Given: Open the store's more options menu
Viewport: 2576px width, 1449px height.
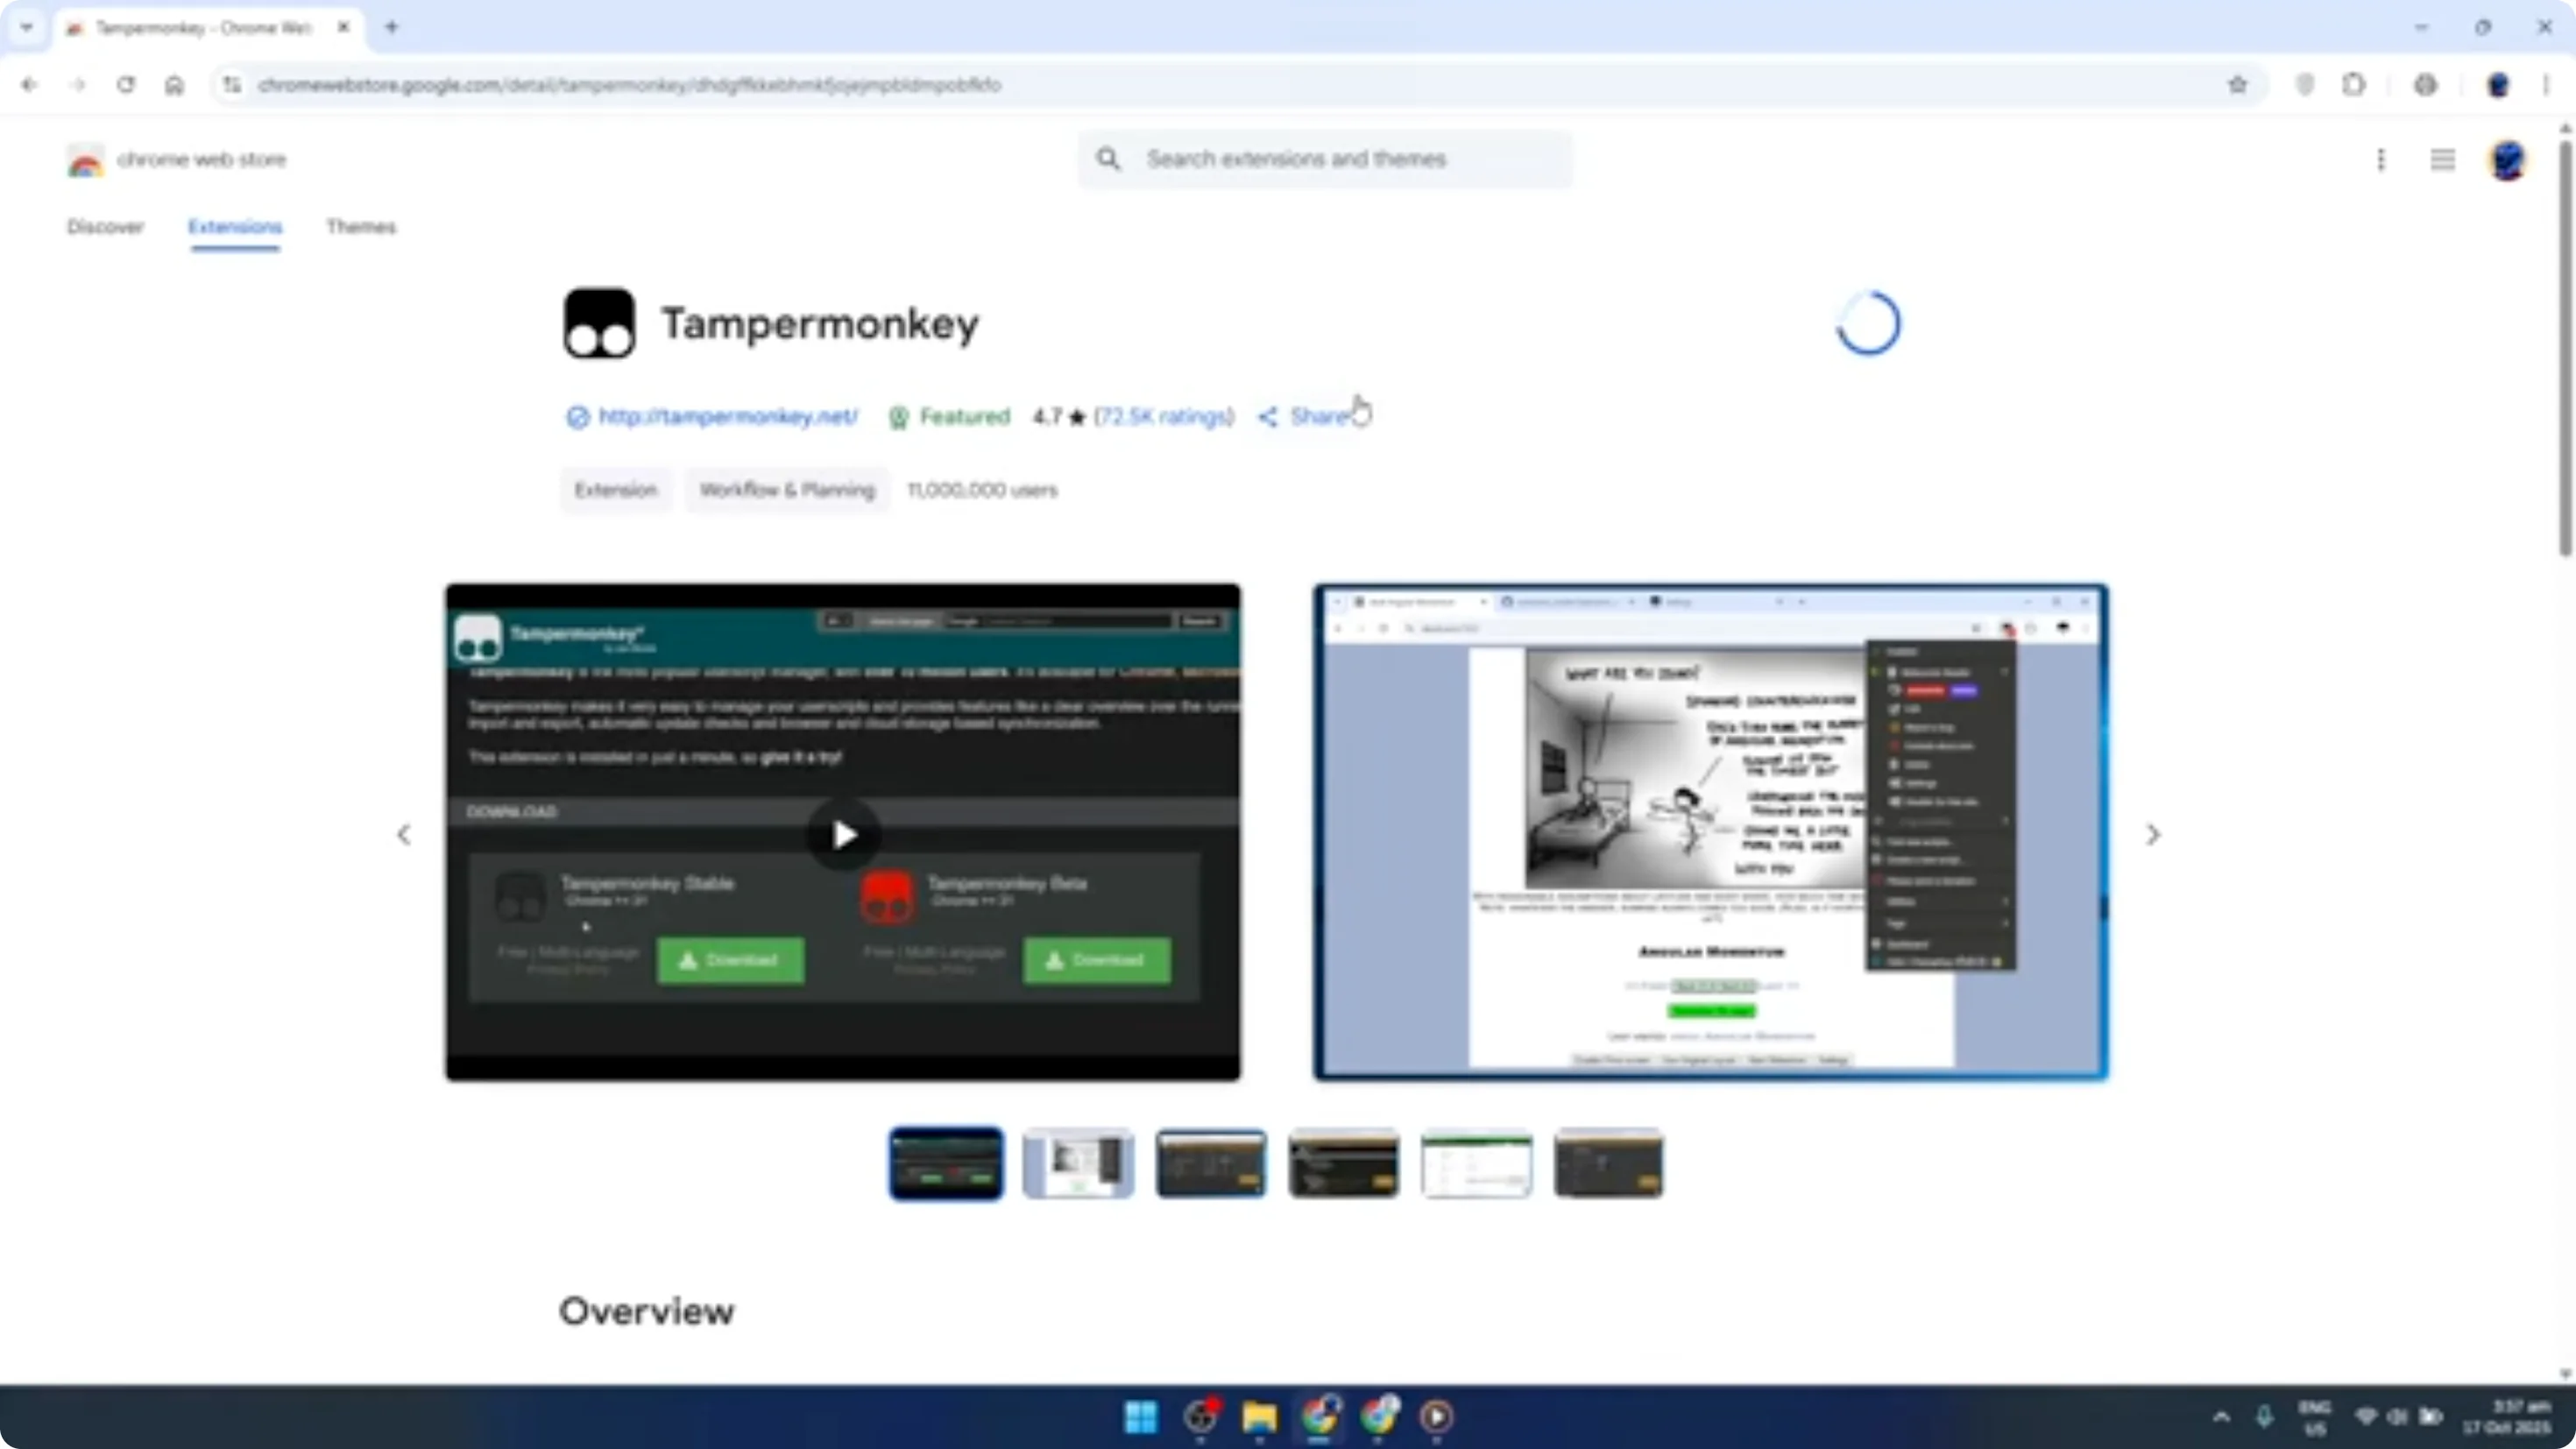Looking at the screenshot, I should 2381,160.
